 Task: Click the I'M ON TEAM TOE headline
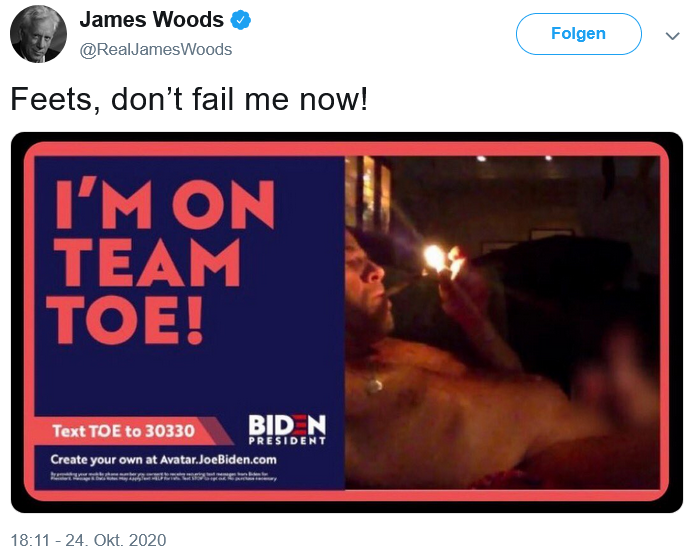point(160,260)
